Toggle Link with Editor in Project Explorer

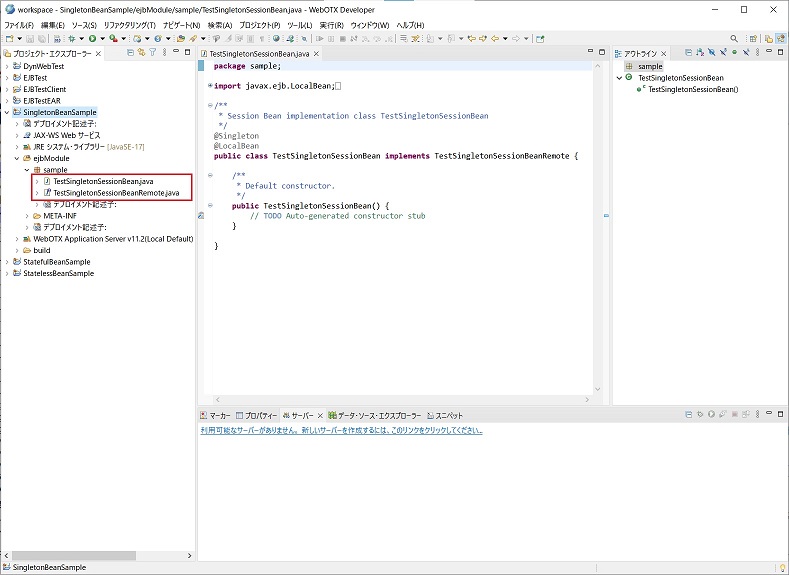[141, 52]
